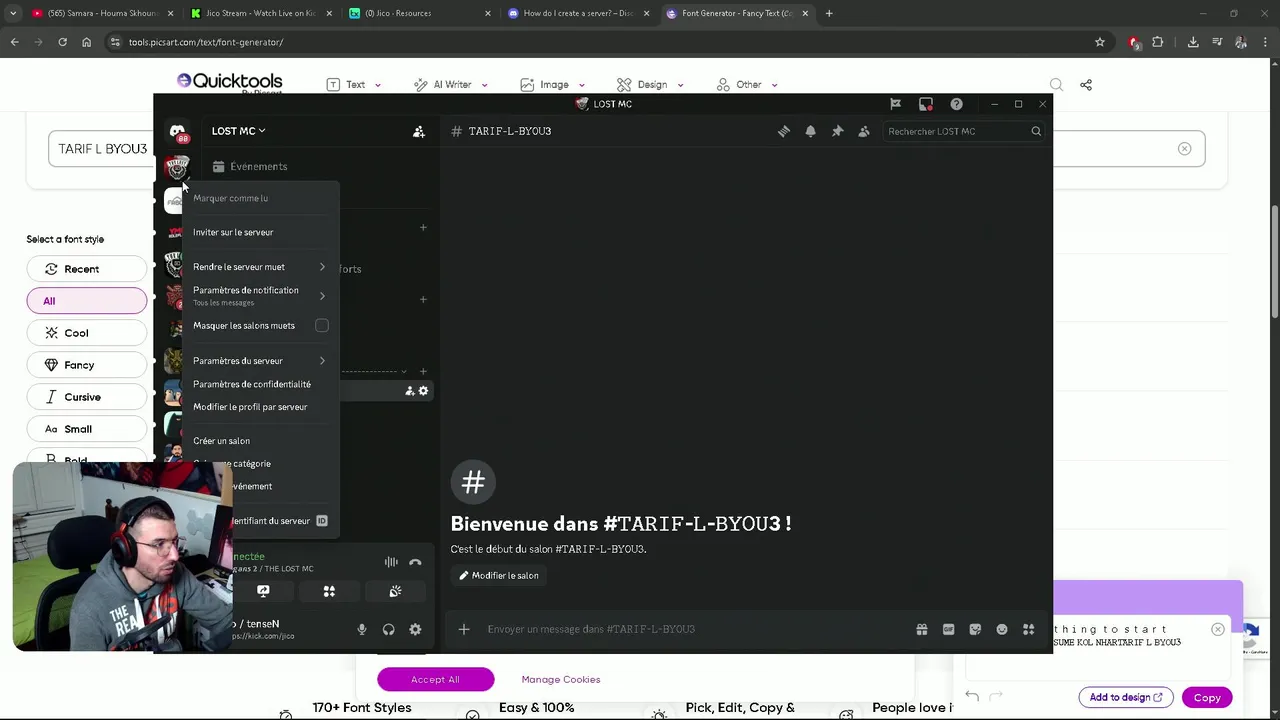Select Cool font style filter

pos(87,333)
